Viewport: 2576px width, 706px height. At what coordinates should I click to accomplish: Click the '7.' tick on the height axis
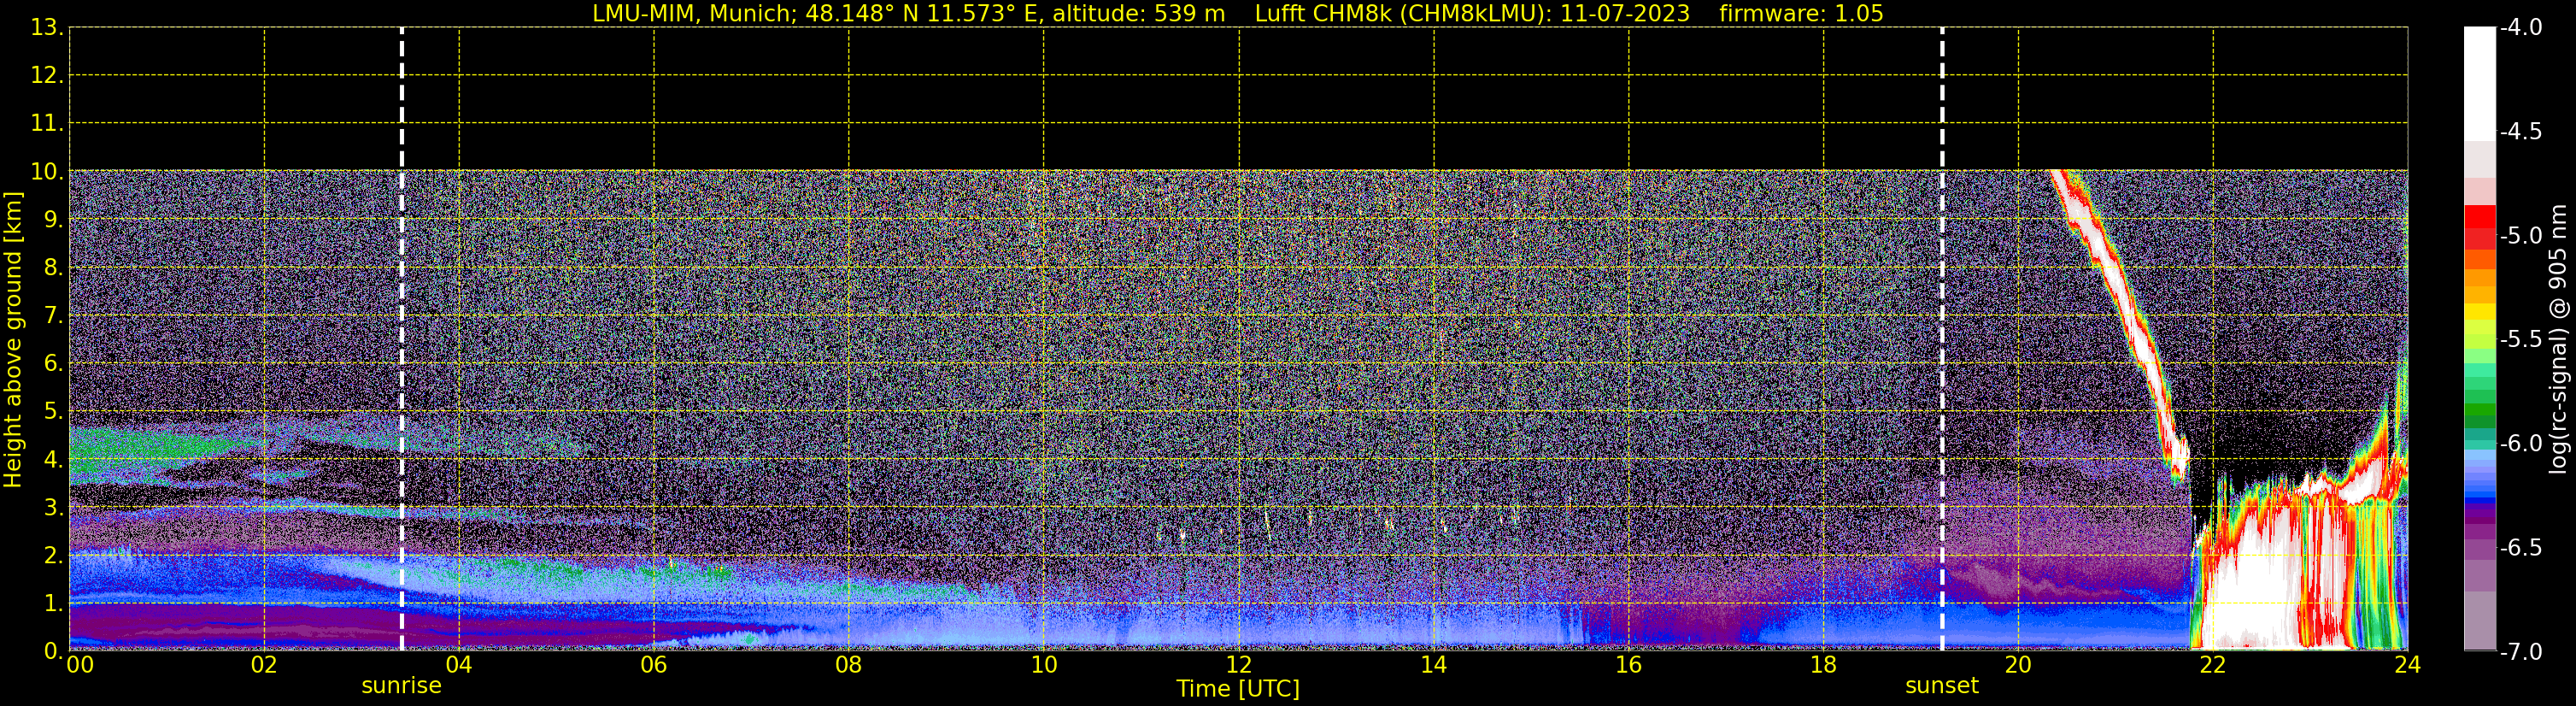[53, 316]
